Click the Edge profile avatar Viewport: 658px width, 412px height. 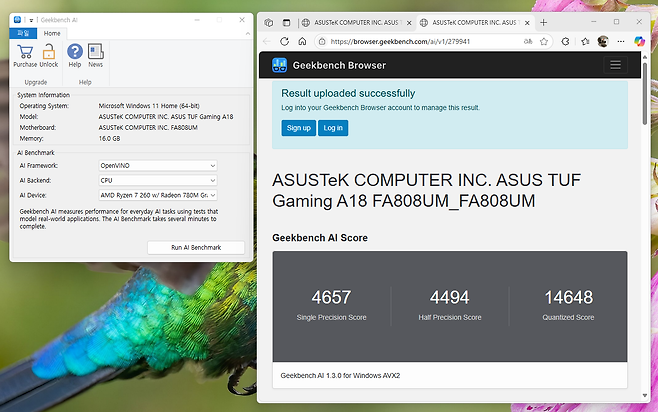[604, 42]
